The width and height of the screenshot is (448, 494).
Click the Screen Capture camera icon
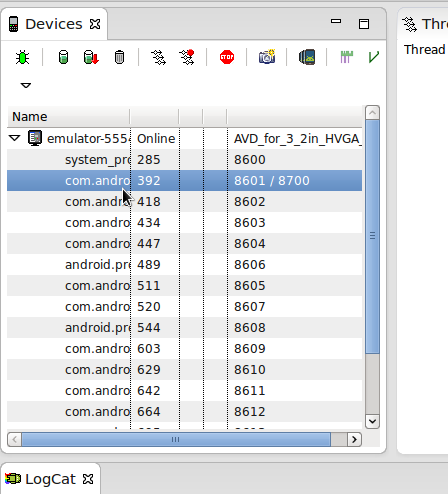pos(267,57)
